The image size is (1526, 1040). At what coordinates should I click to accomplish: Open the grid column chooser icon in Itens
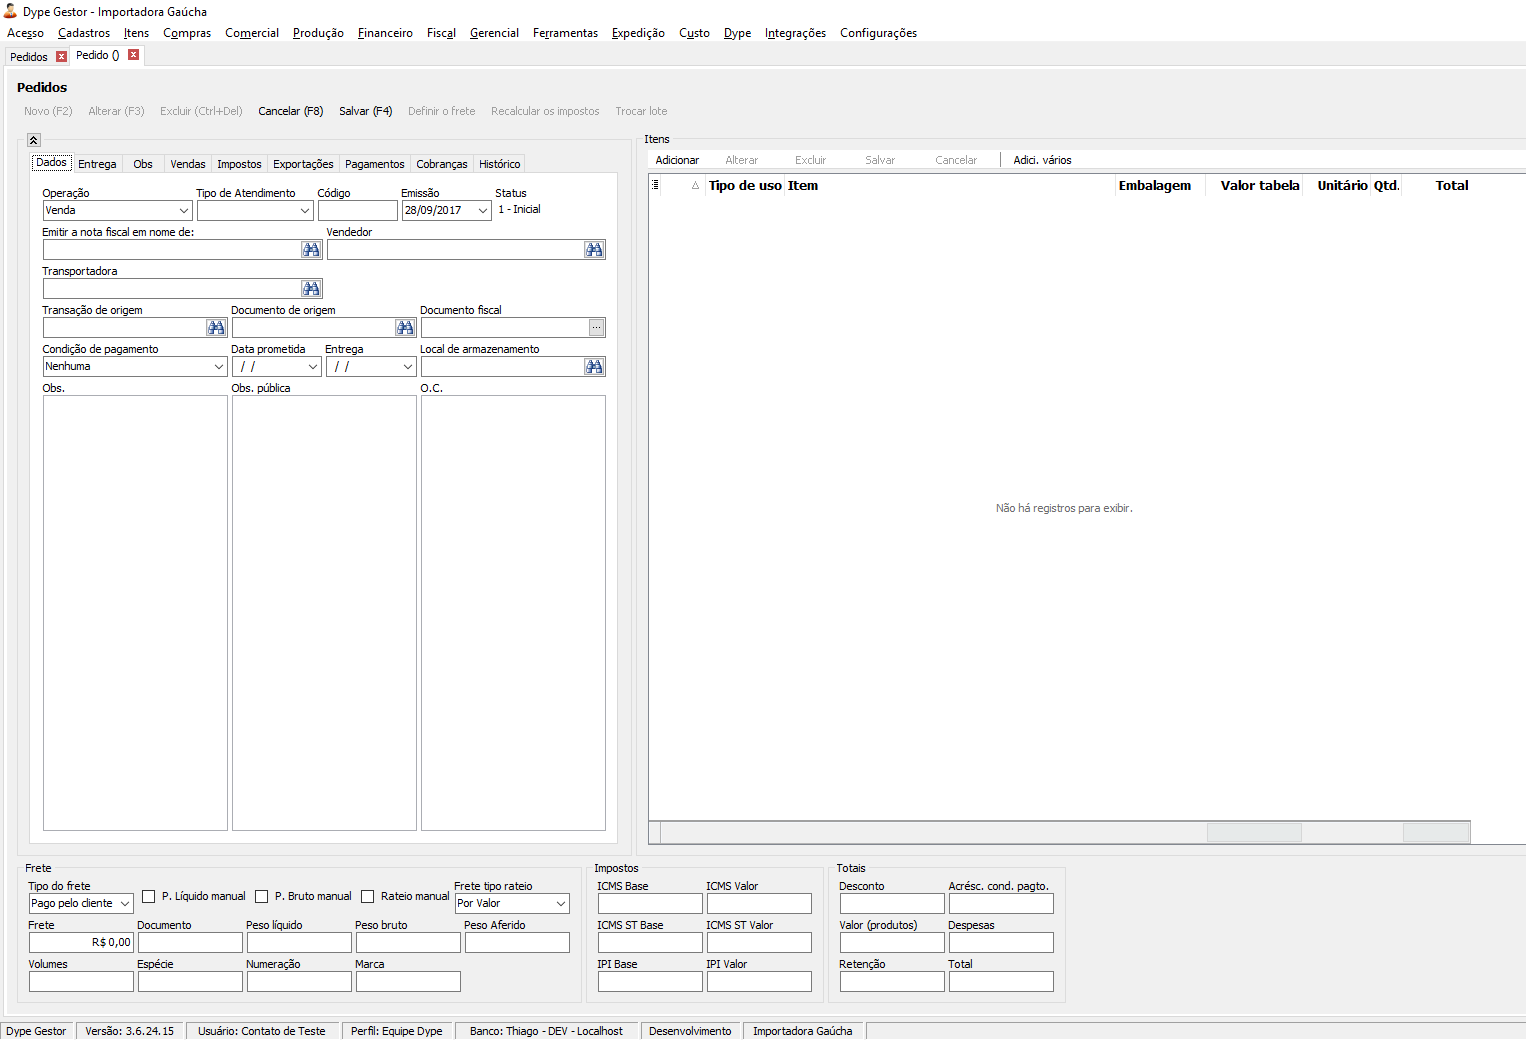tap(655, 185)
